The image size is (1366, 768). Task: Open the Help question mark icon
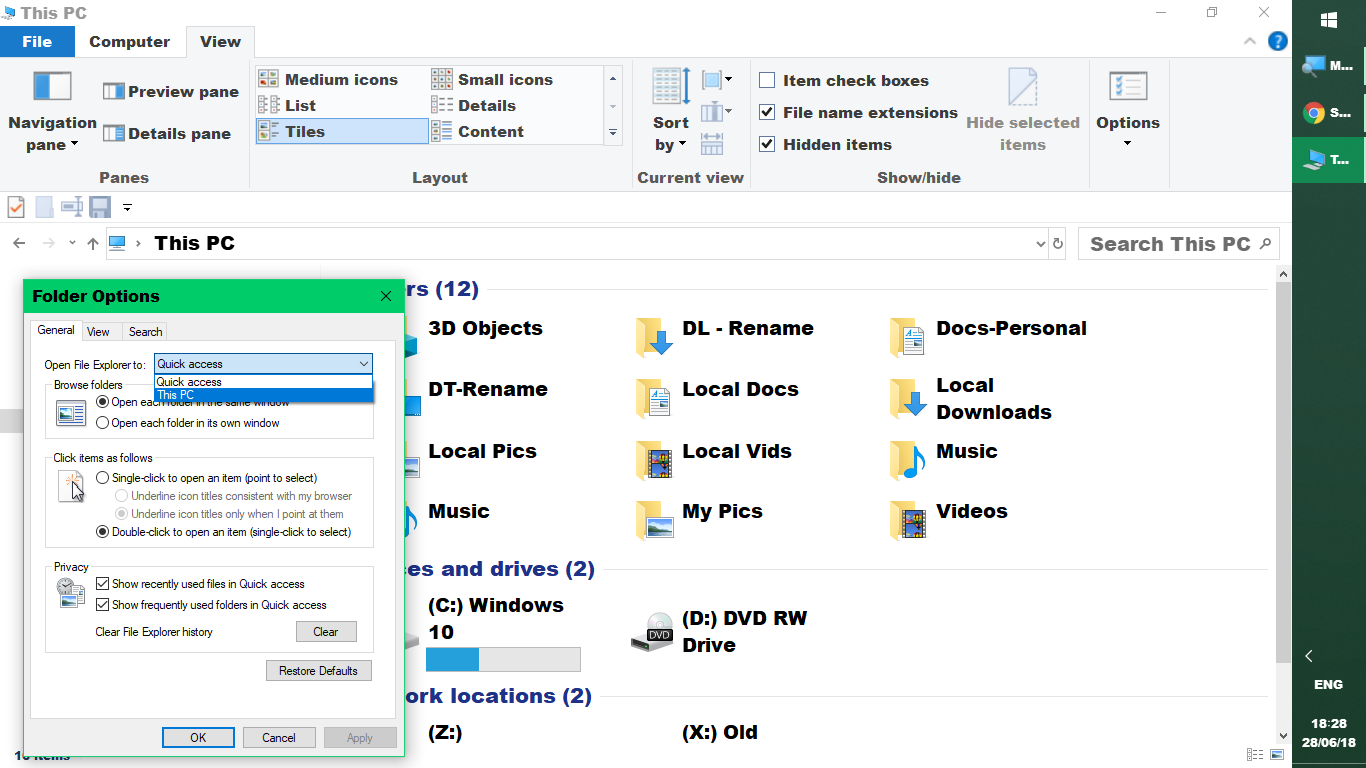tap(1277, 41)
